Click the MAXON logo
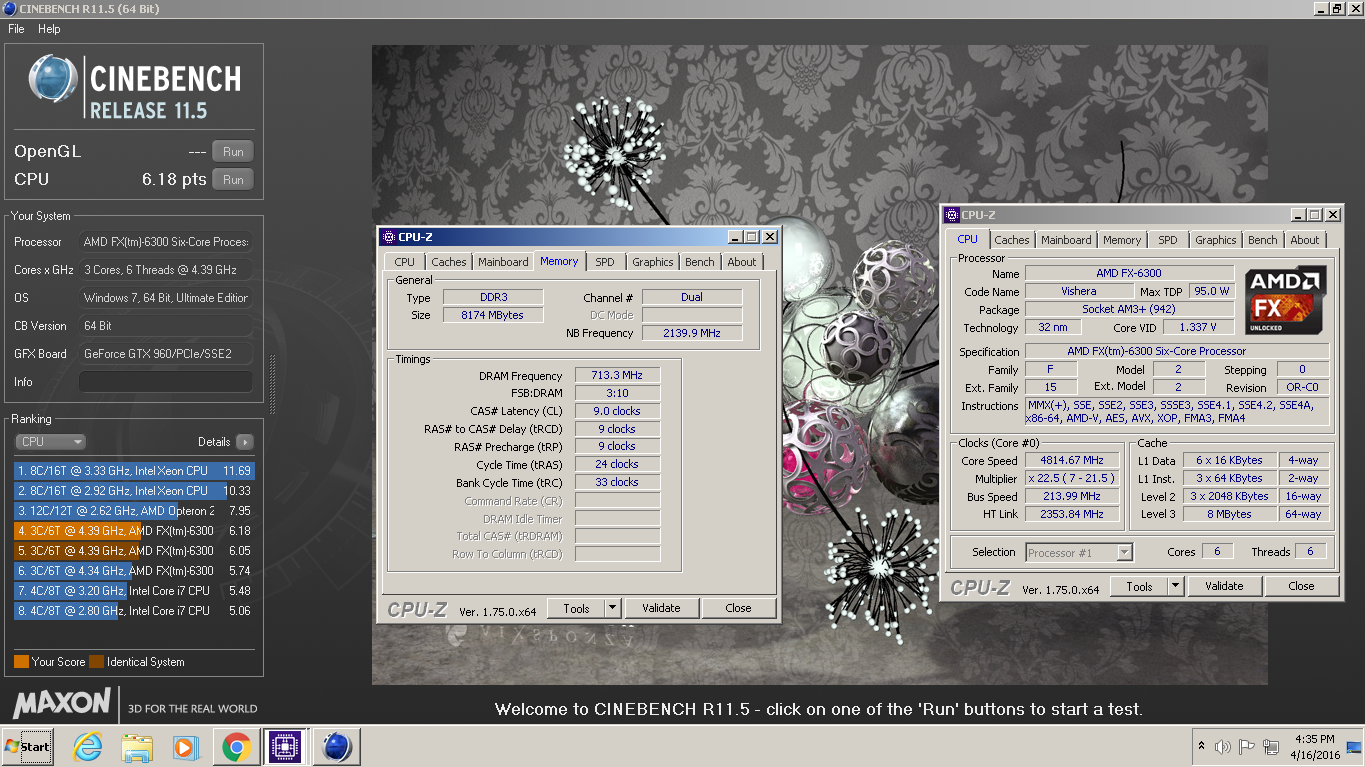This screenshot has height=767, width=1365. [x=62, y=702]
